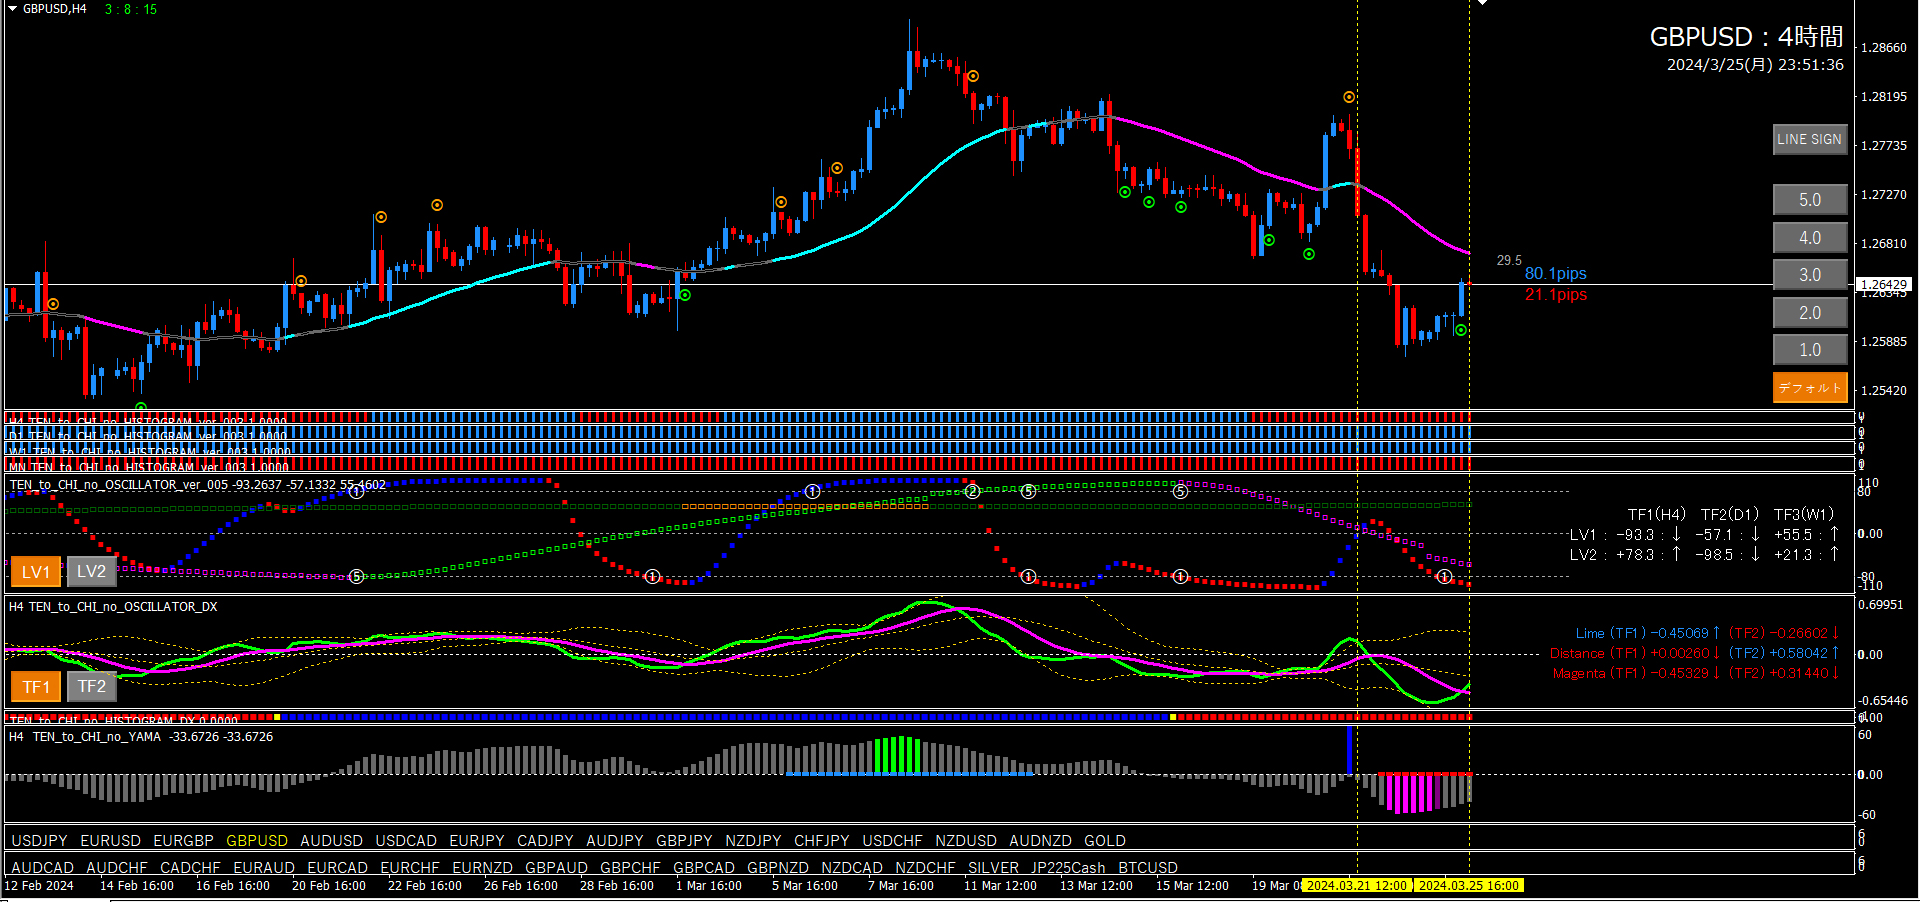This screenshot has width=1920, height=902.
Task: Open the GBPJPY symbol
Action: 684,841
